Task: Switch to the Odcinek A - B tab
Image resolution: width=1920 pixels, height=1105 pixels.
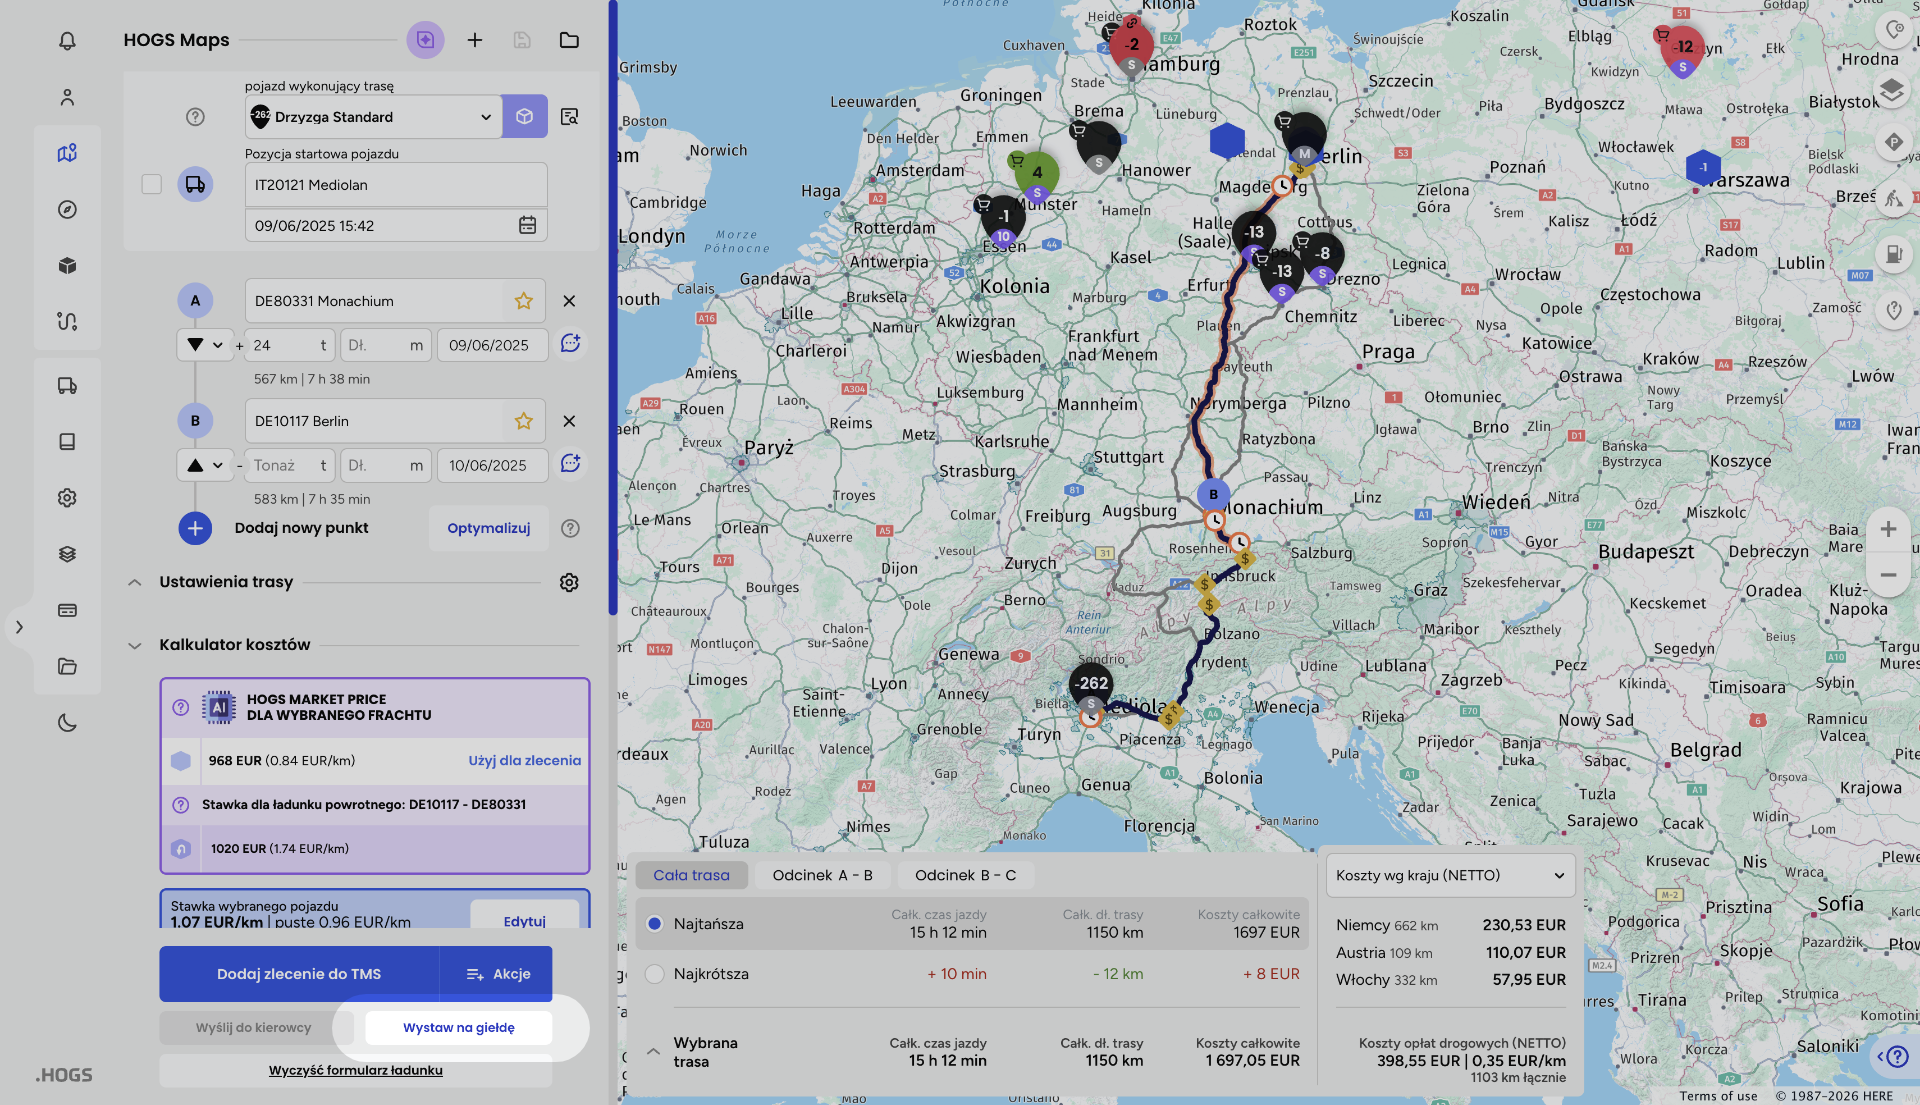Action: click(822, 875)
